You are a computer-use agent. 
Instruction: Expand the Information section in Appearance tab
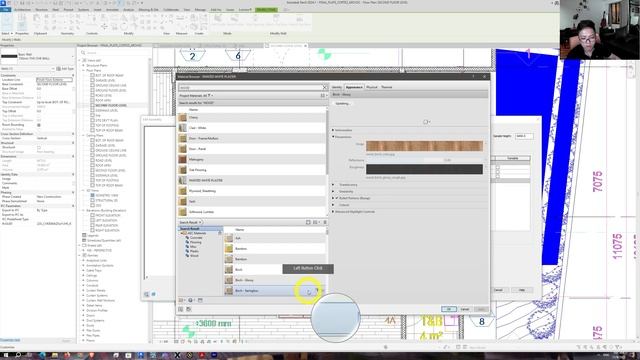click(333, 130)
